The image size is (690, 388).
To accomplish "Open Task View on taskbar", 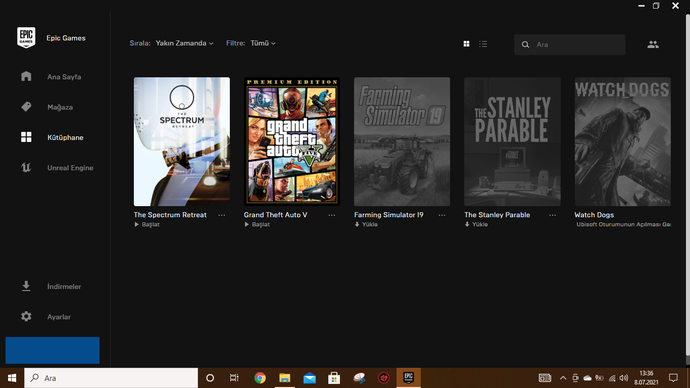I will pyautogui.click(x=234, y=378).
